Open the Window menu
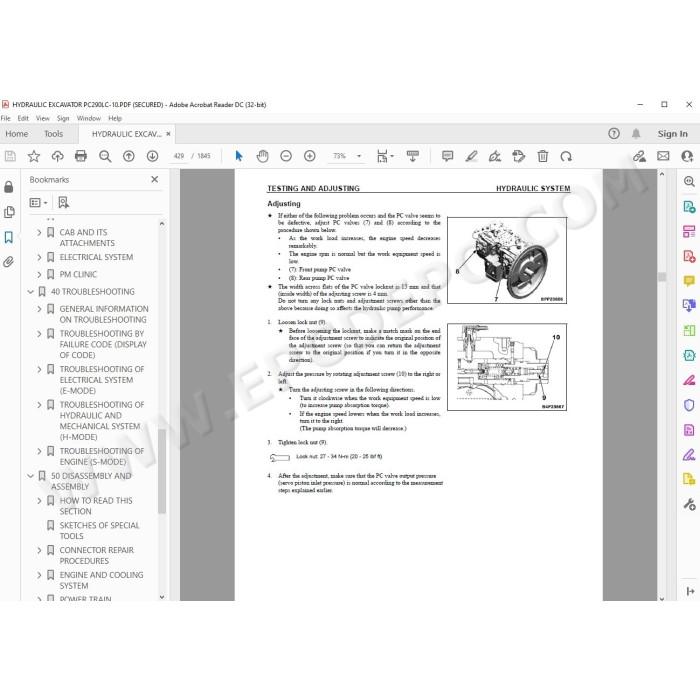700x700 pixels. point(89,118)
